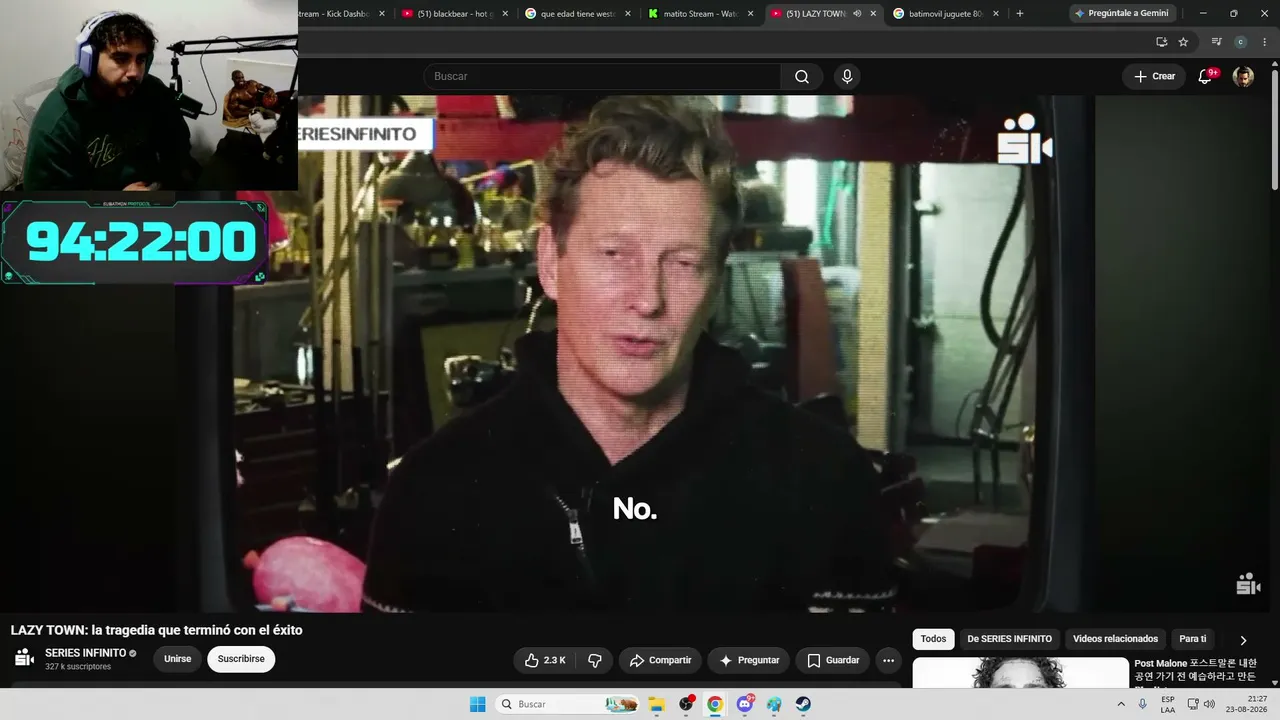Start voice search with the microphone icon
This screenshot has height=720, width=1280.
[x=847, y=77]
